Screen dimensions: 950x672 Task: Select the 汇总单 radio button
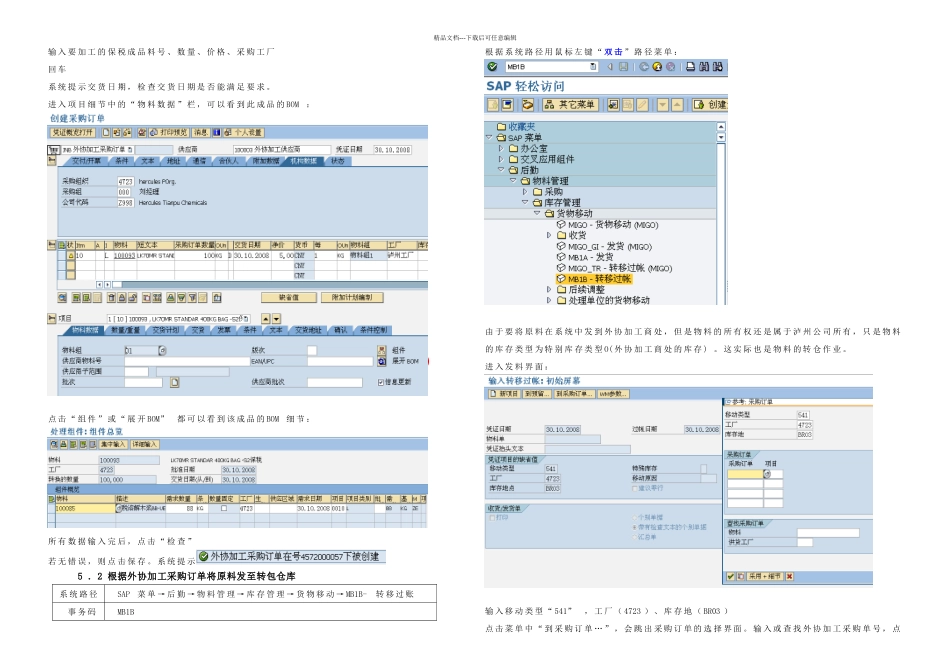[x=634, y=537]
